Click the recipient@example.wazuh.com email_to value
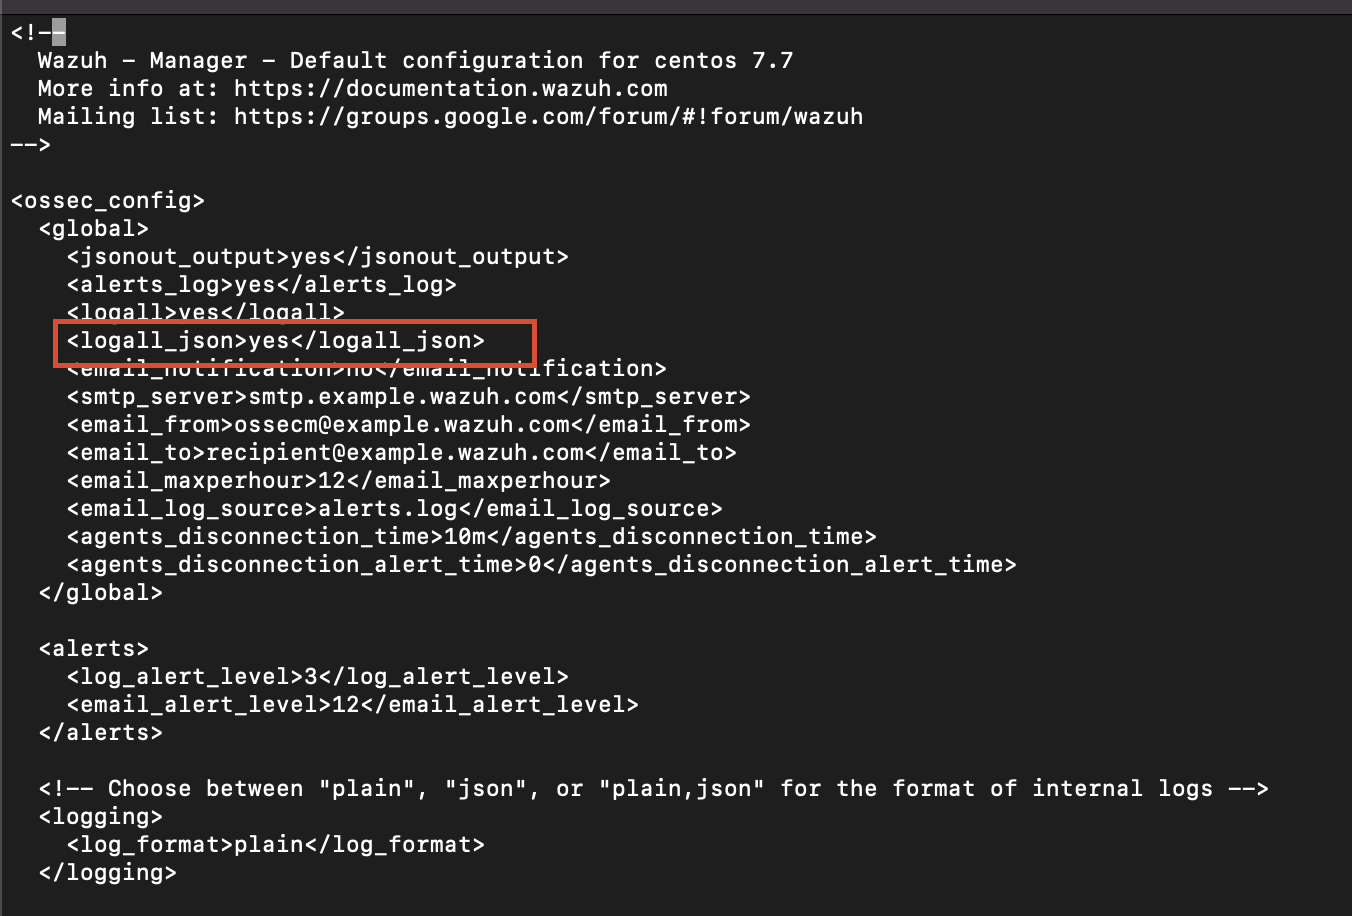1352x916 pixels. coord(394,453)
